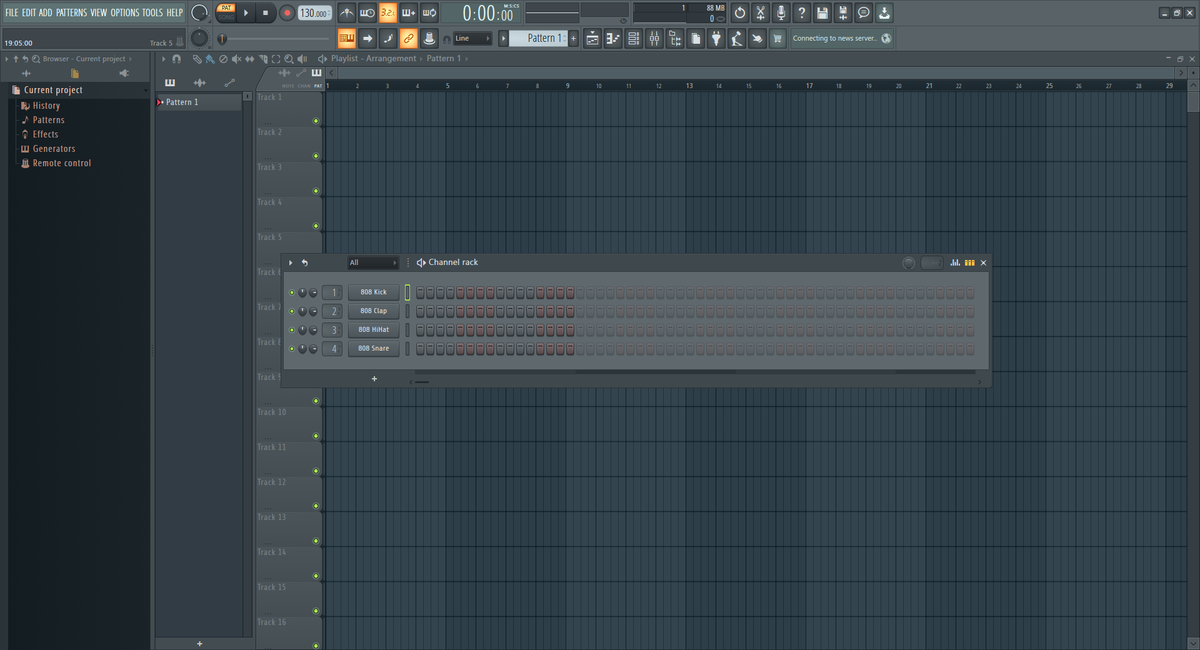Open the speech bubble info icon
Viewport: 1200px width, 650px height.
[863, 13]
